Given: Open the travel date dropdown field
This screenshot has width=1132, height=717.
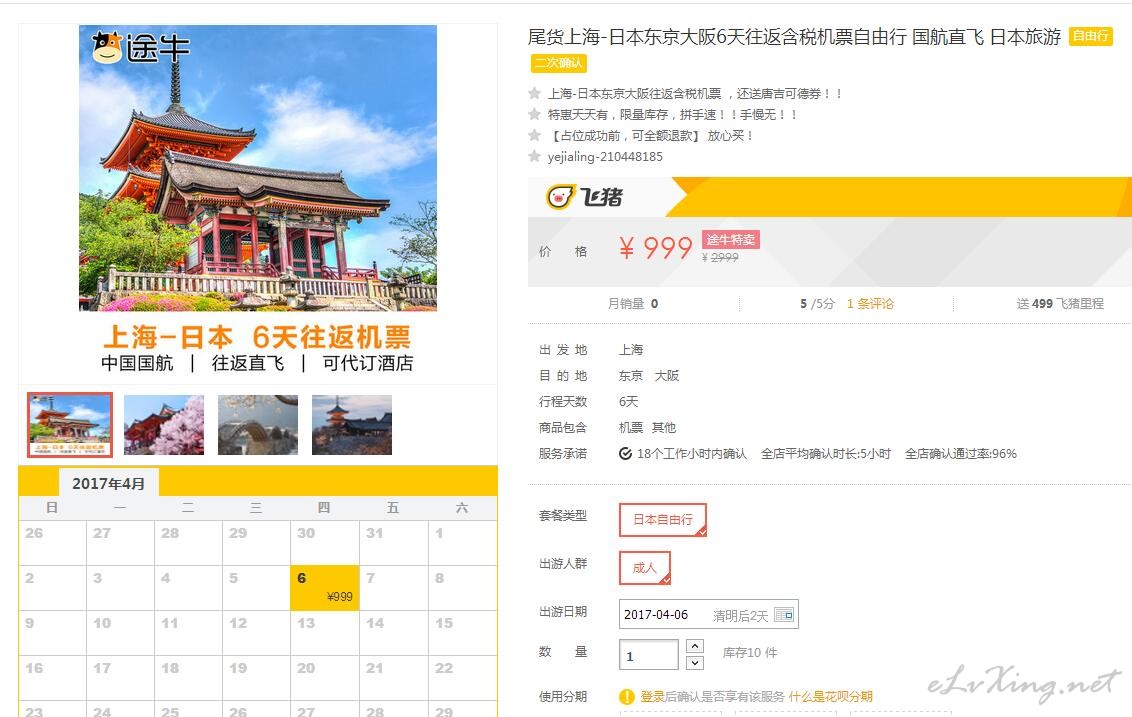Looking at the screenshot, I should (x=708, y=614).
